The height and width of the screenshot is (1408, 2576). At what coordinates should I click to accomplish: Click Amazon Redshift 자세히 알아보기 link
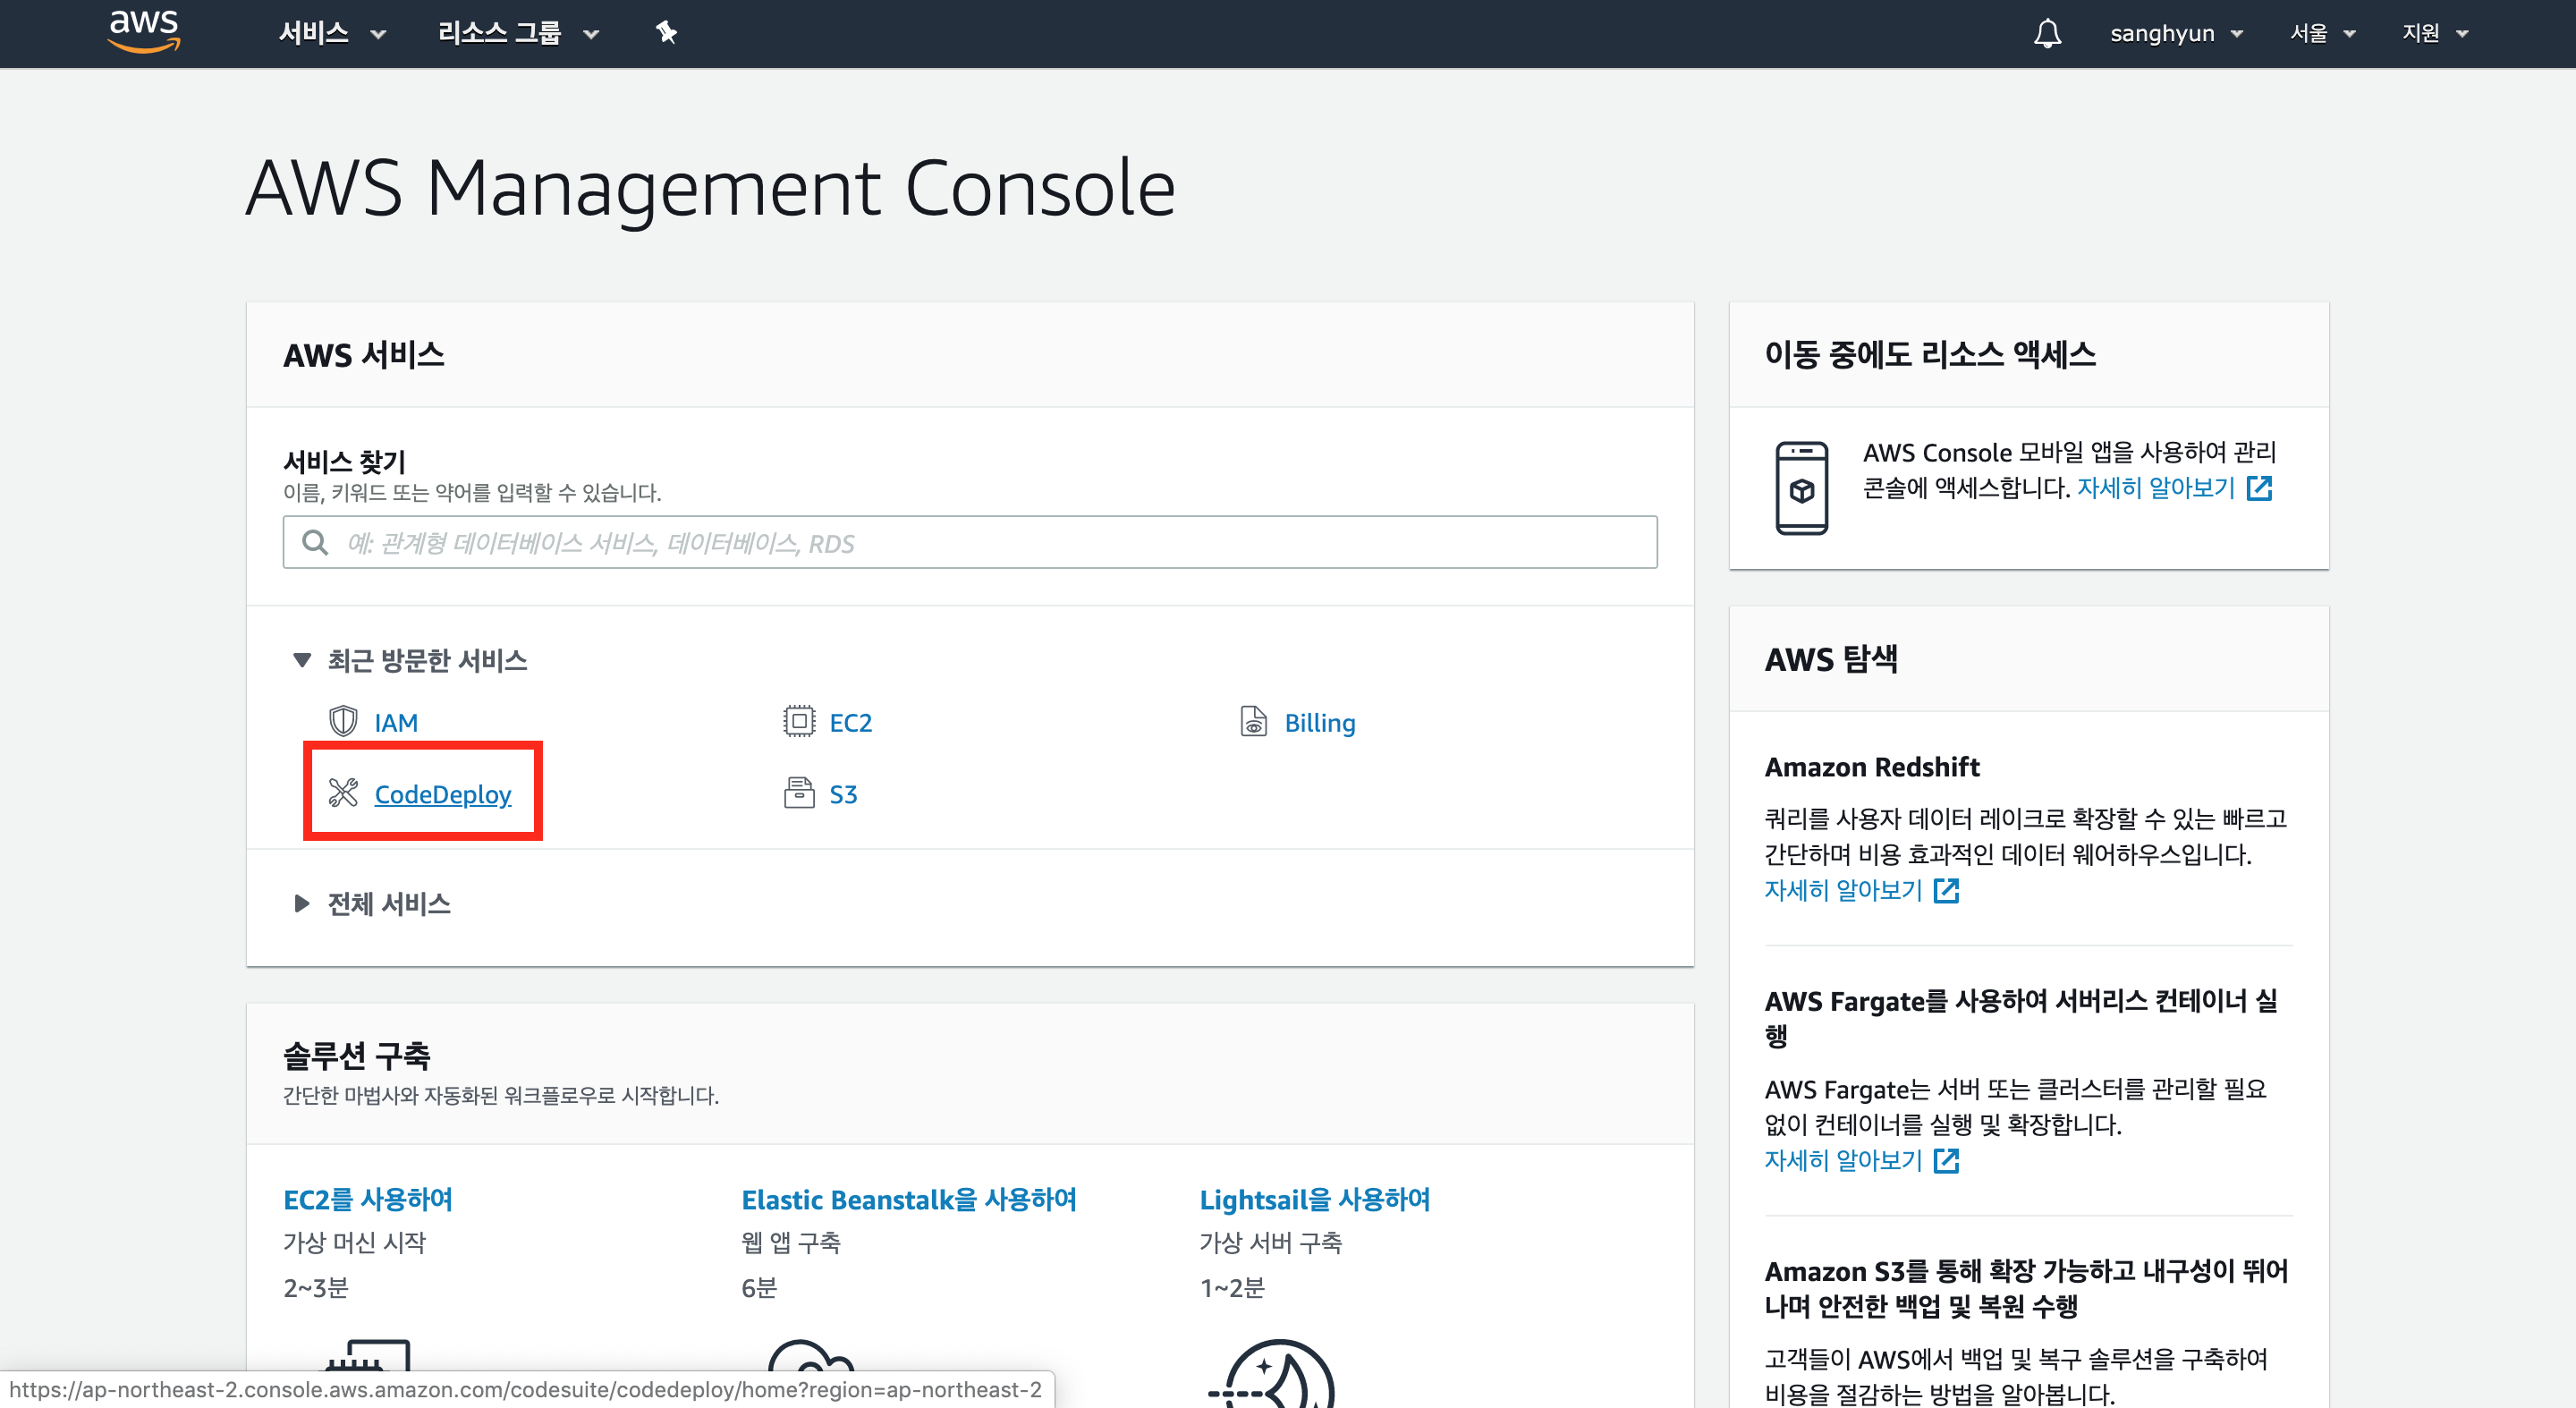pyautogui.click(x=1843, y=889)
